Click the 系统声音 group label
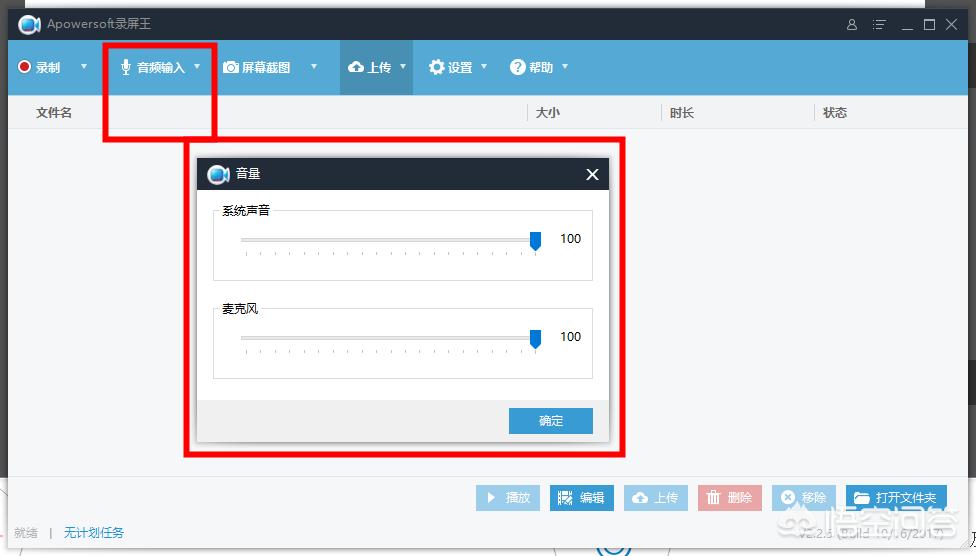The height and width of the screenshot is (556, 976). [x=246, y=210]
